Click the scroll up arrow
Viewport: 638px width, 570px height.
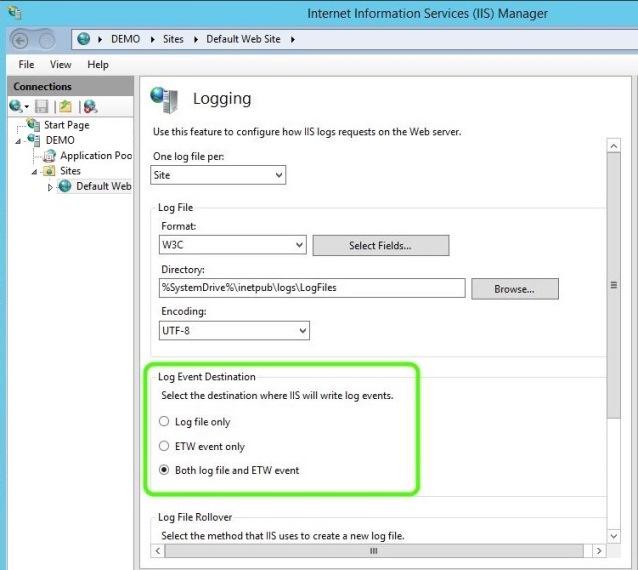(x=614, y=146)
